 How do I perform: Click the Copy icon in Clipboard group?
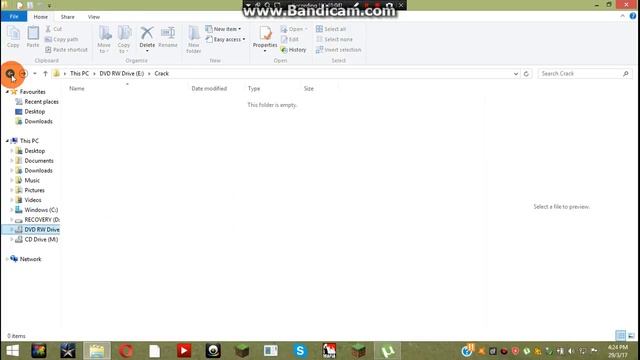tap(13, 33)
